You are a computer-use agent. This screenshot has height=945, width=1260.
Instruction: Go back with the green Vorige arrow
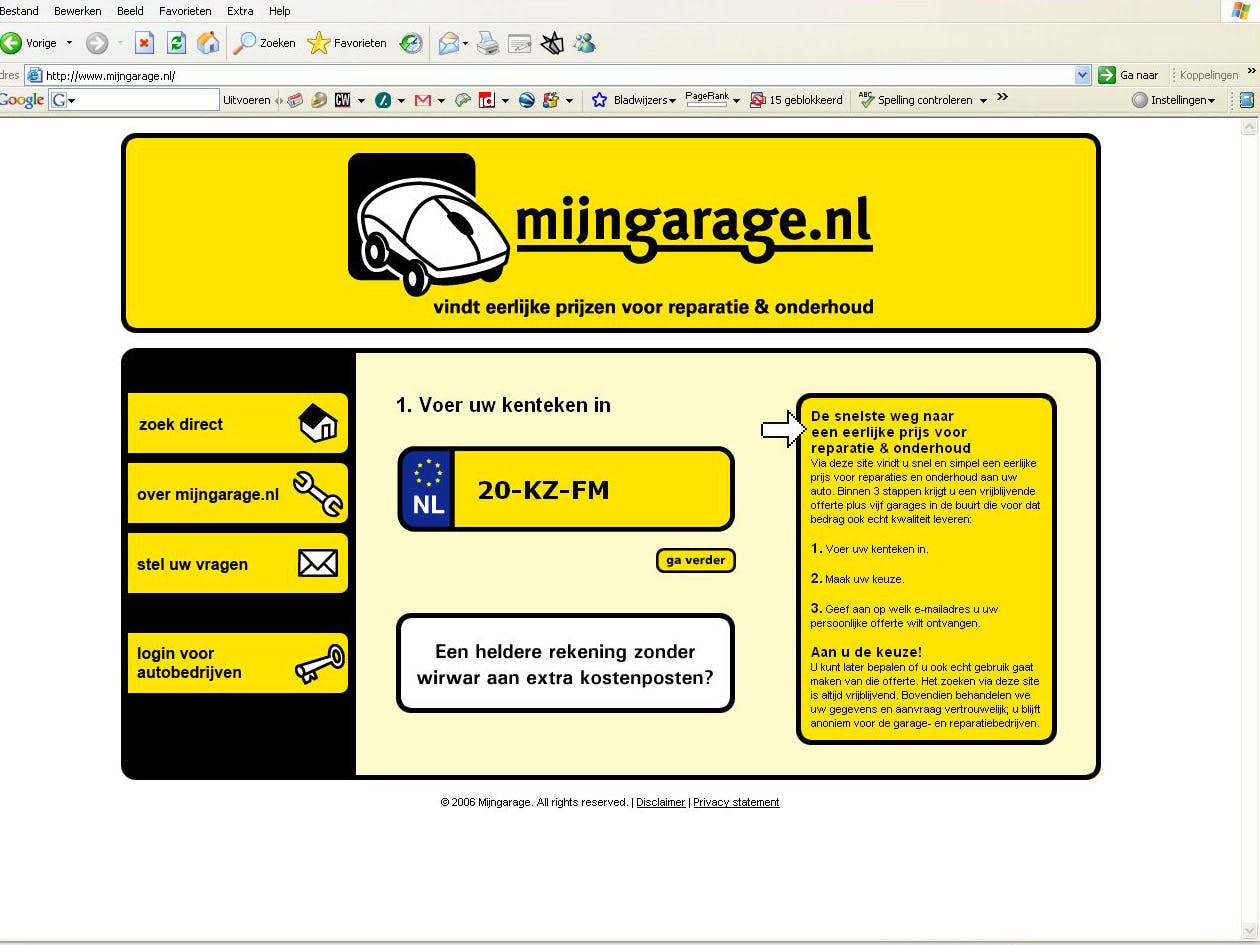point(11,43)
